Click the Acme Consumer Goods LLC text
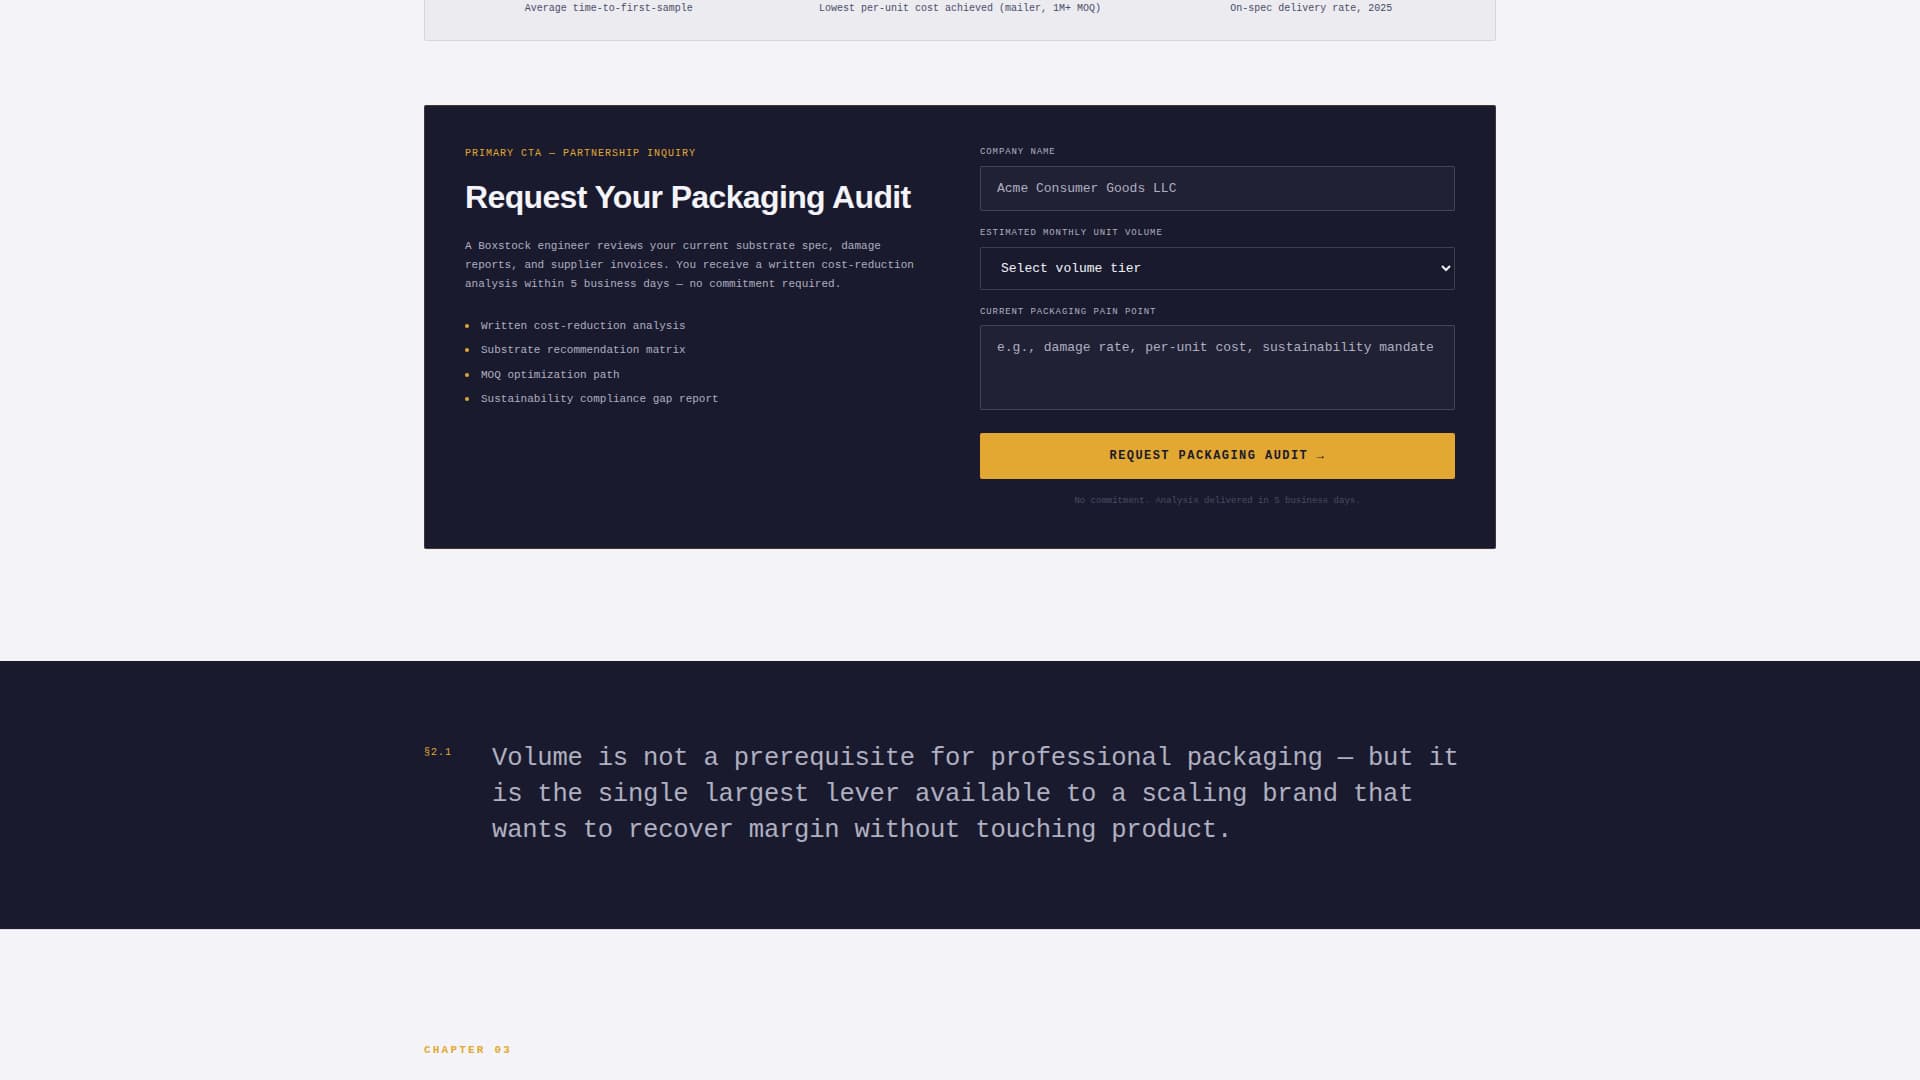Screen dimensions: 1920x1080 (x=1086, y=188)
